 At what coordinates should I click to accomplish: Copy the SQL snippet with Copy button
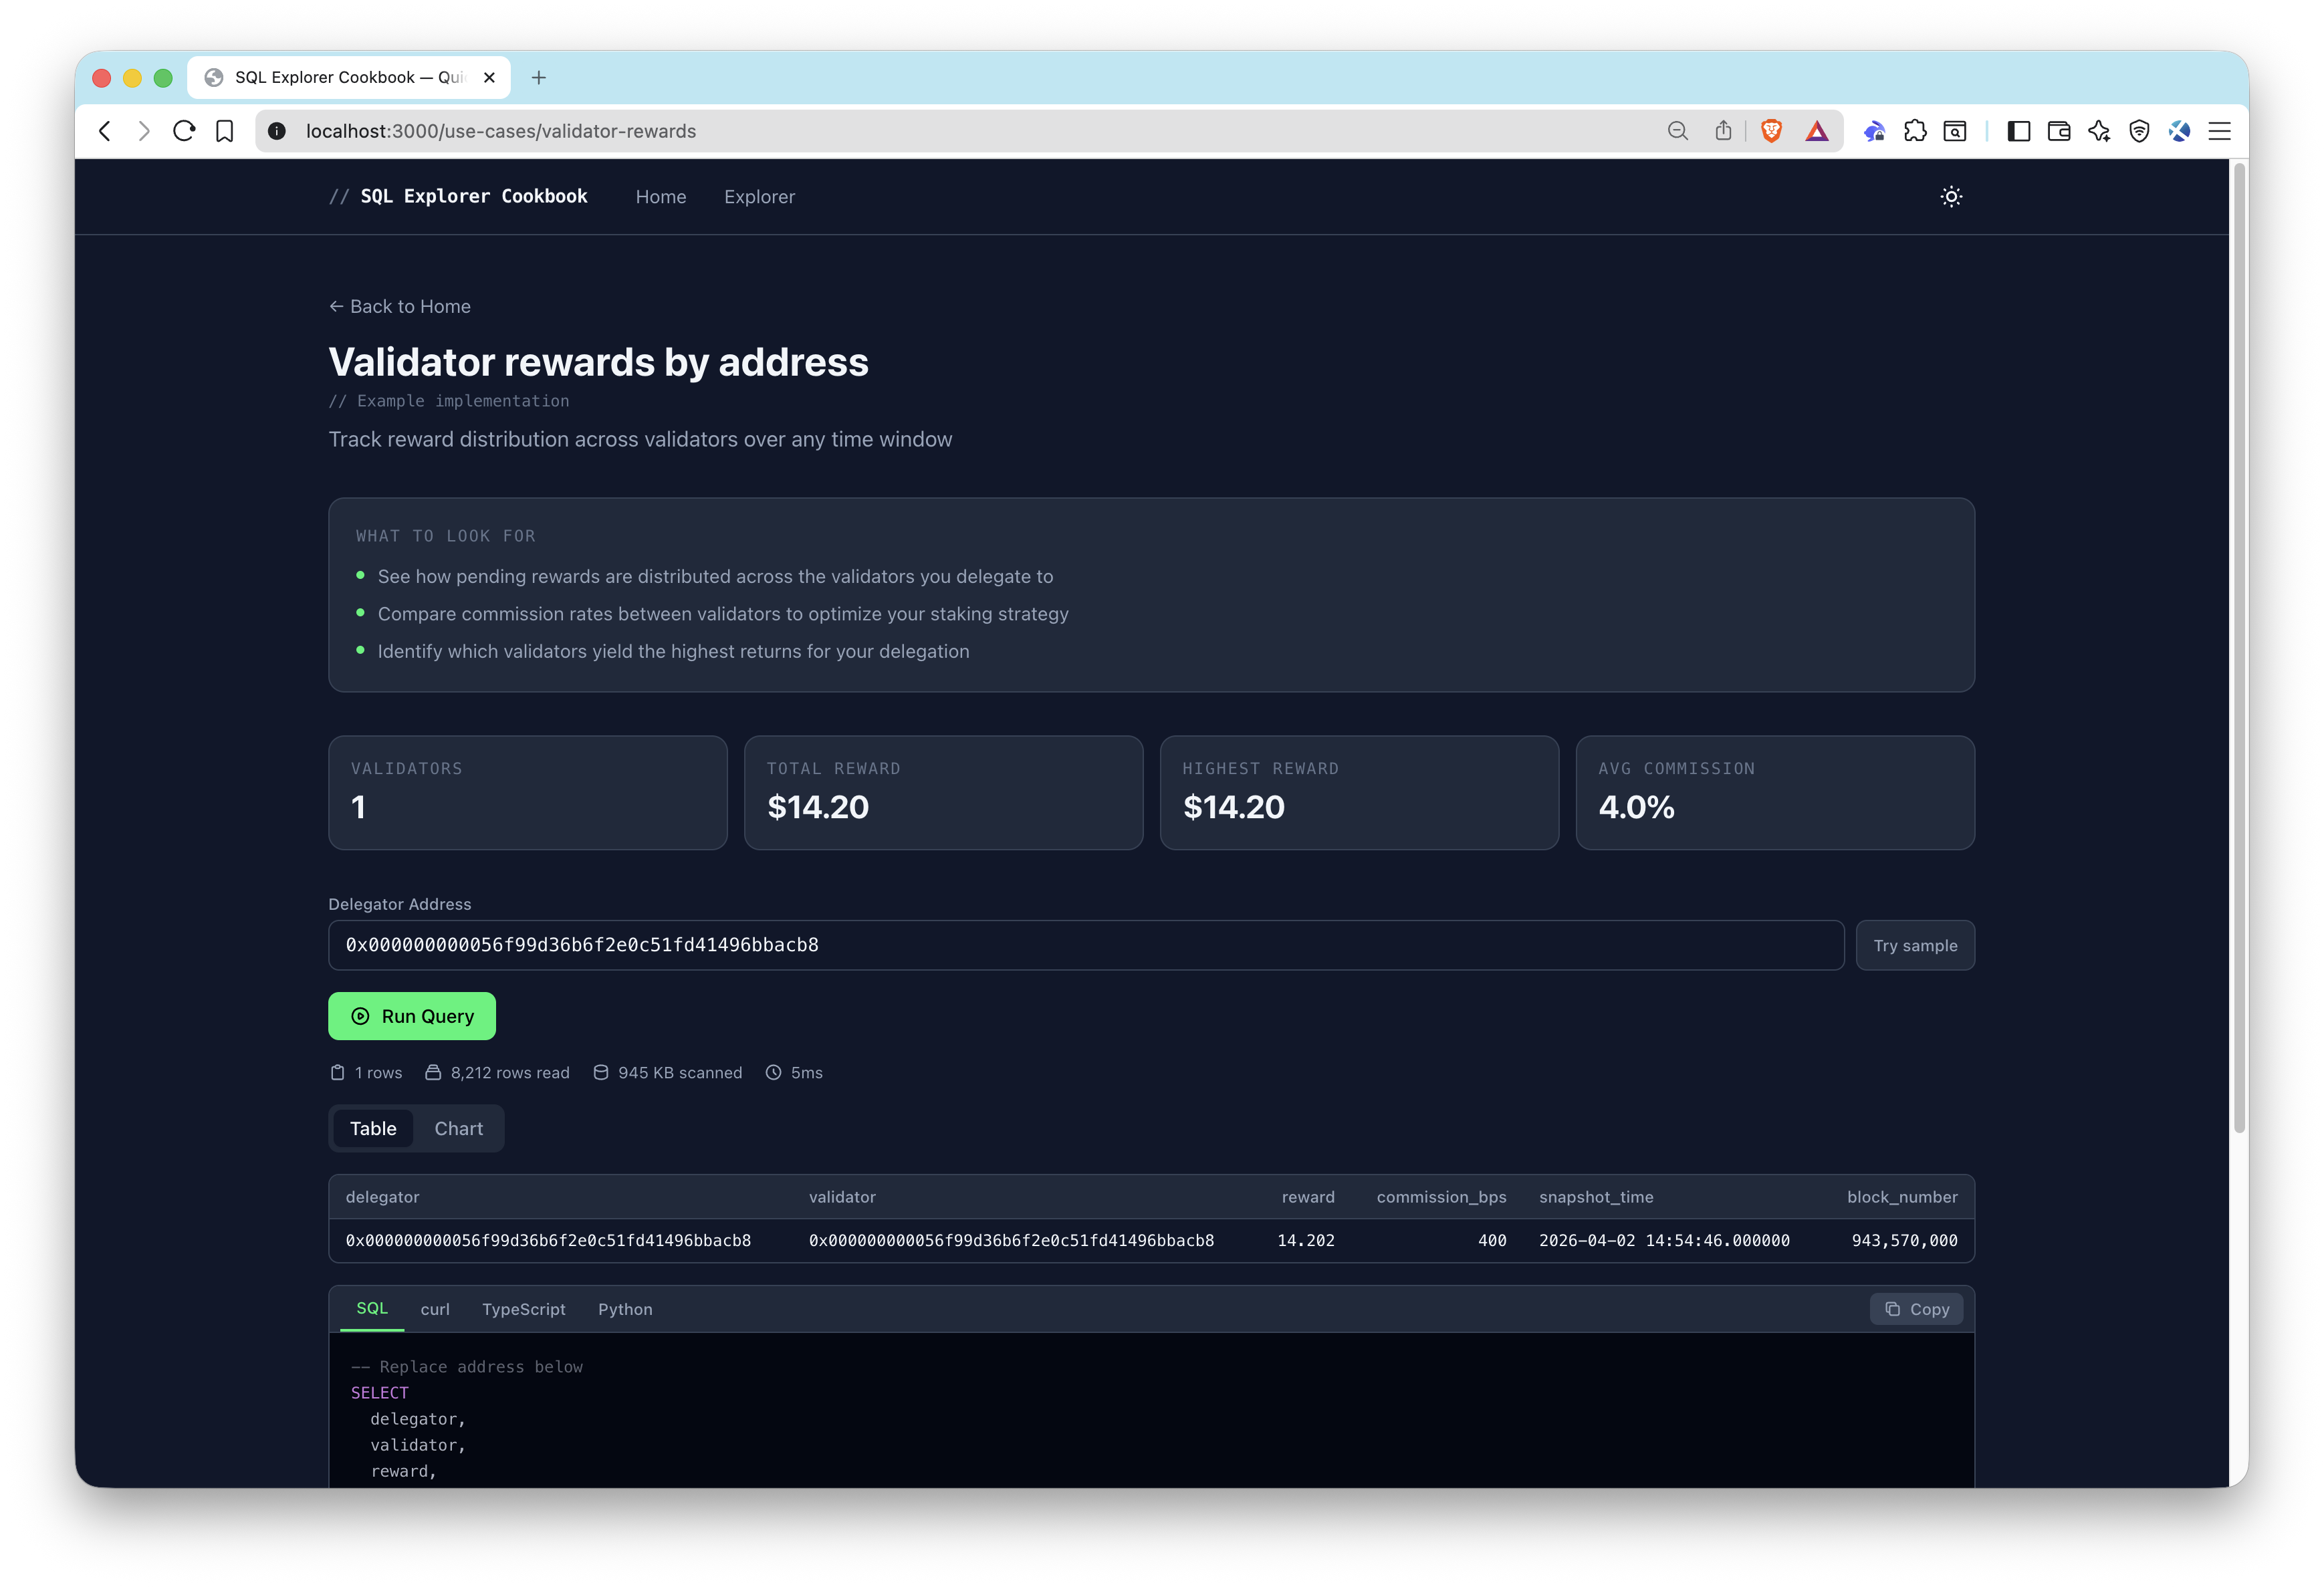[x=1915, y=1308]
